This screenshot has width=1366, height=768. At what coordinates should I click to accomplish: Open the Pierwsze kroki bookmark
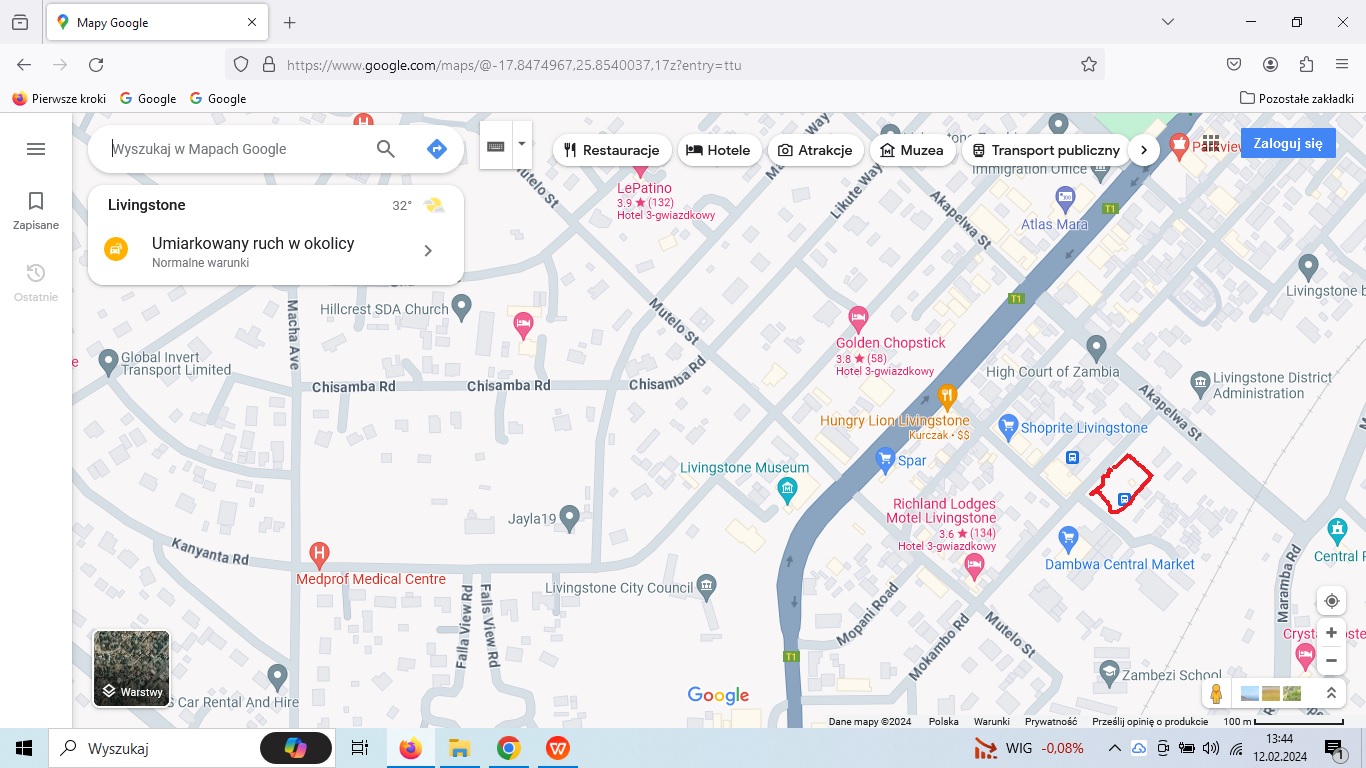pyautogui.click(x=59, y=98)
